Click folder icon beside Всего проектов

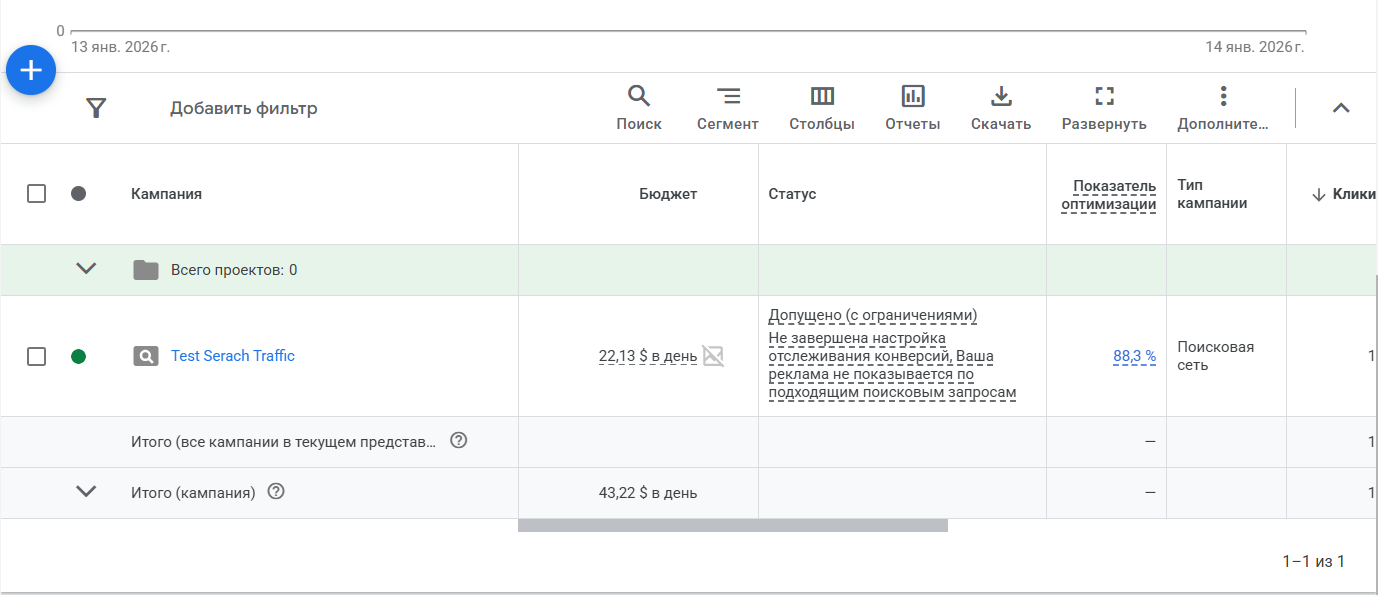[146, 270]
